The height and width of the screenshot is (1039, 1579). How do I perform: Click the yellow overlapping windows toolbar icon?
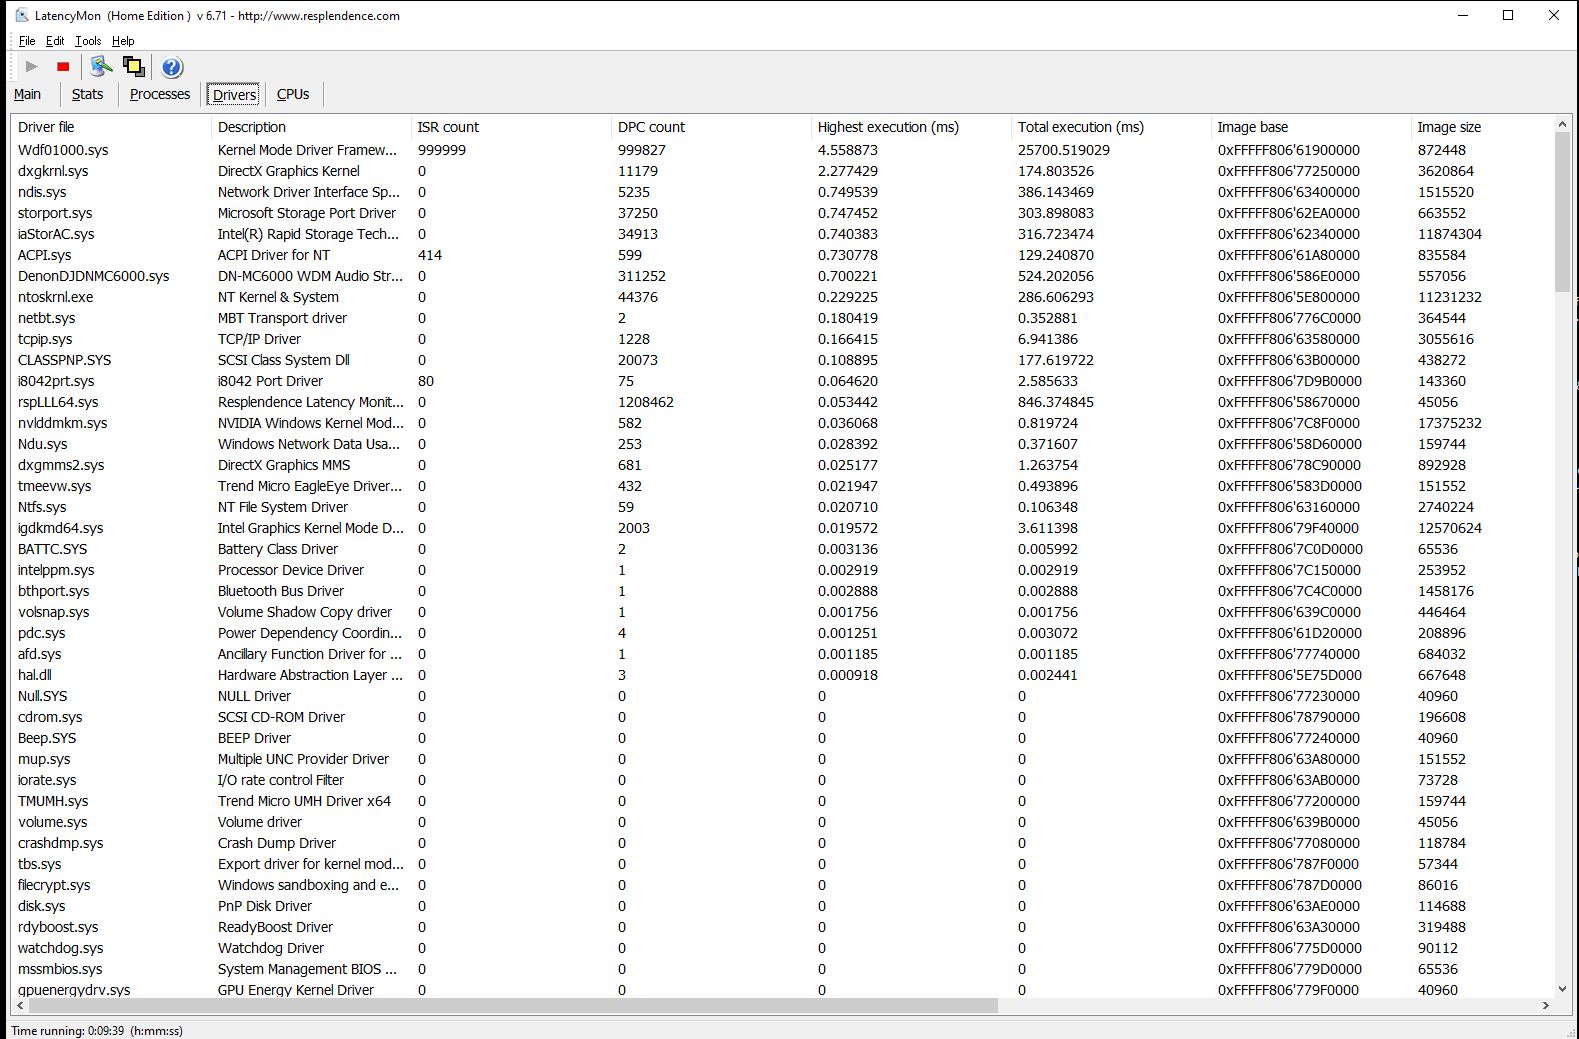tap(133, 67)
